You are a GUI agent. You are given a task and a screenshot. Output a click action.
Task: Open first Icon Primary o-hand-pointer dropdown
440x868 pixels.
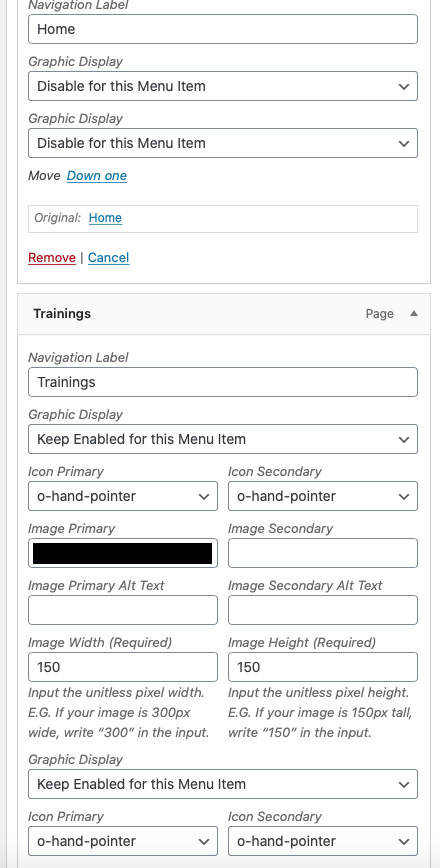tap(123, 496)
